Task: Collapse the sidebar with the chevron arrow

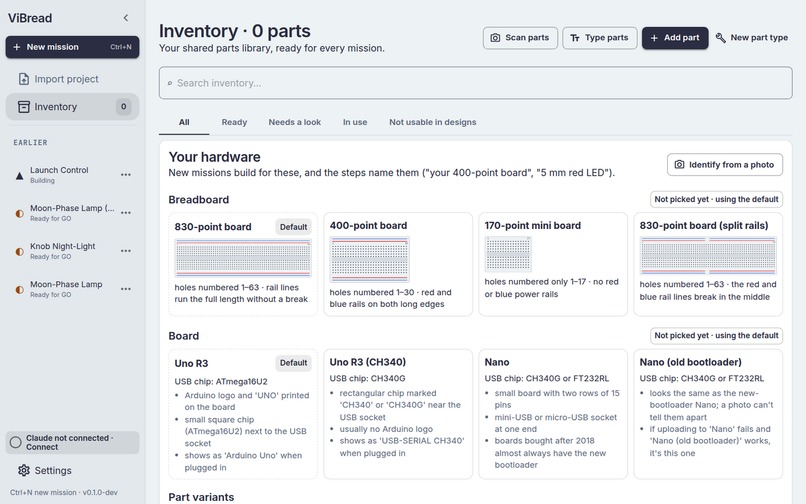Action: click(126, 18)
